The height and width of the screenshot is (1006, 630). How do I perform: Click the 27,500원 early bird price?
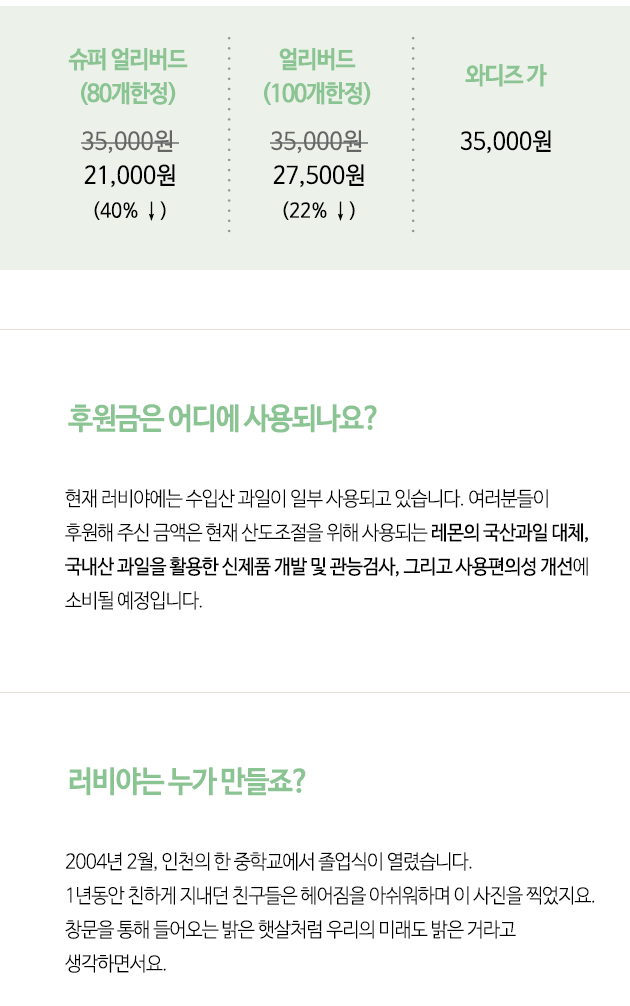click(x=318, y=176)
